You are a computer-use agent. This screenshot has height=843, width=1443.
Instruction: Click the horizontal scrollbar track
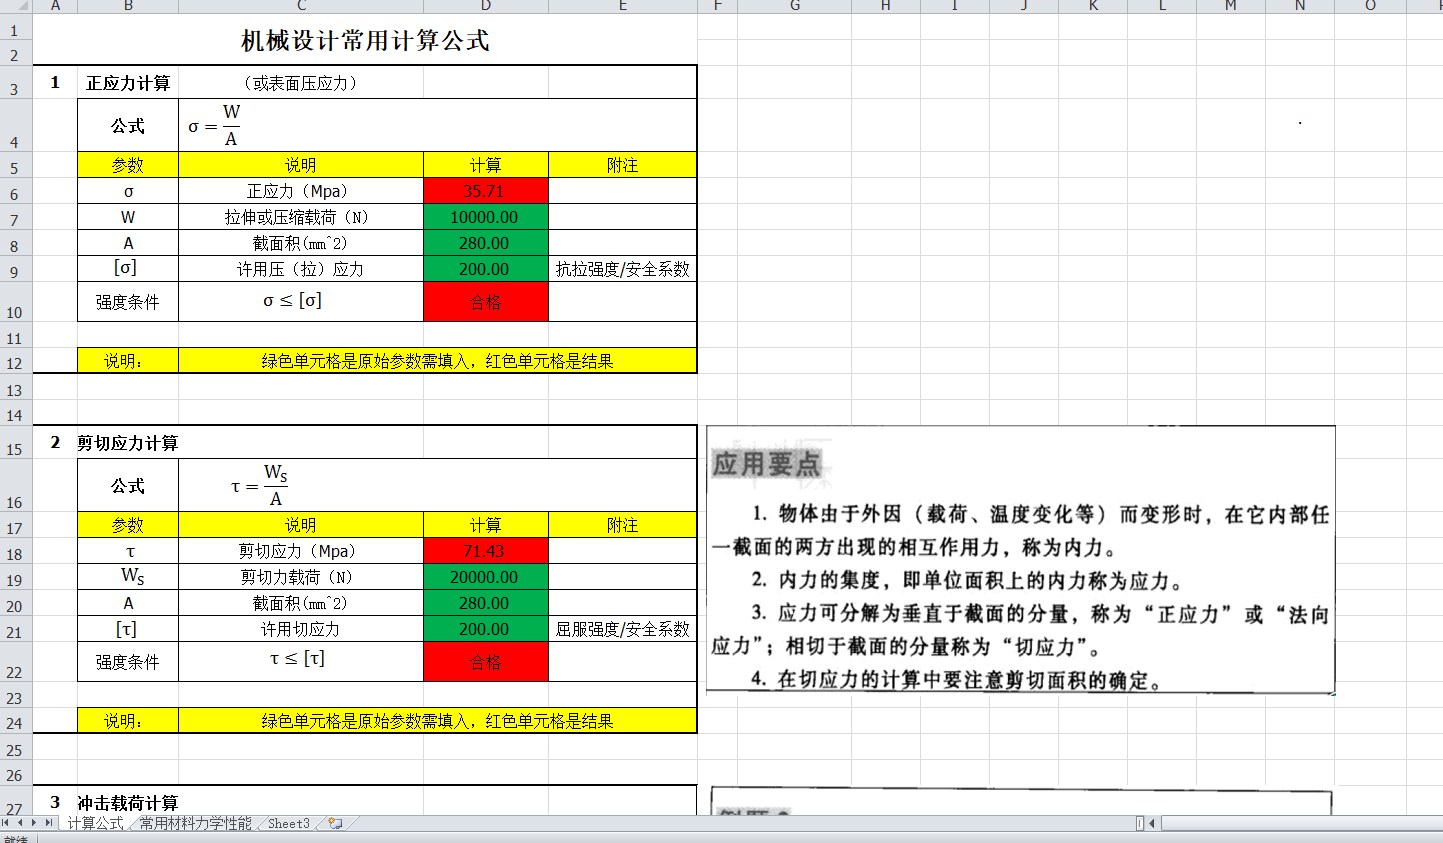click(x=1300, y=824)
